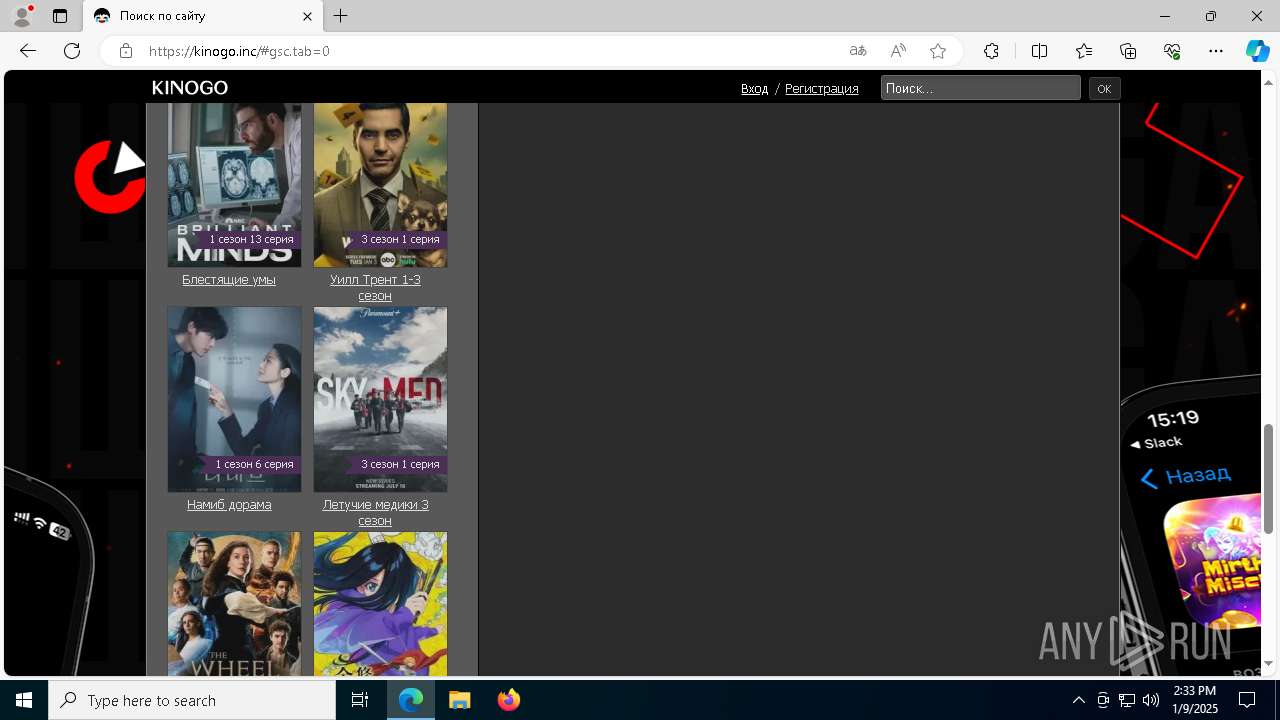Image resolution: width=1280 pixels, height=720 pixels.
Task: Click the taskbar search box
Action: [192, 700]
